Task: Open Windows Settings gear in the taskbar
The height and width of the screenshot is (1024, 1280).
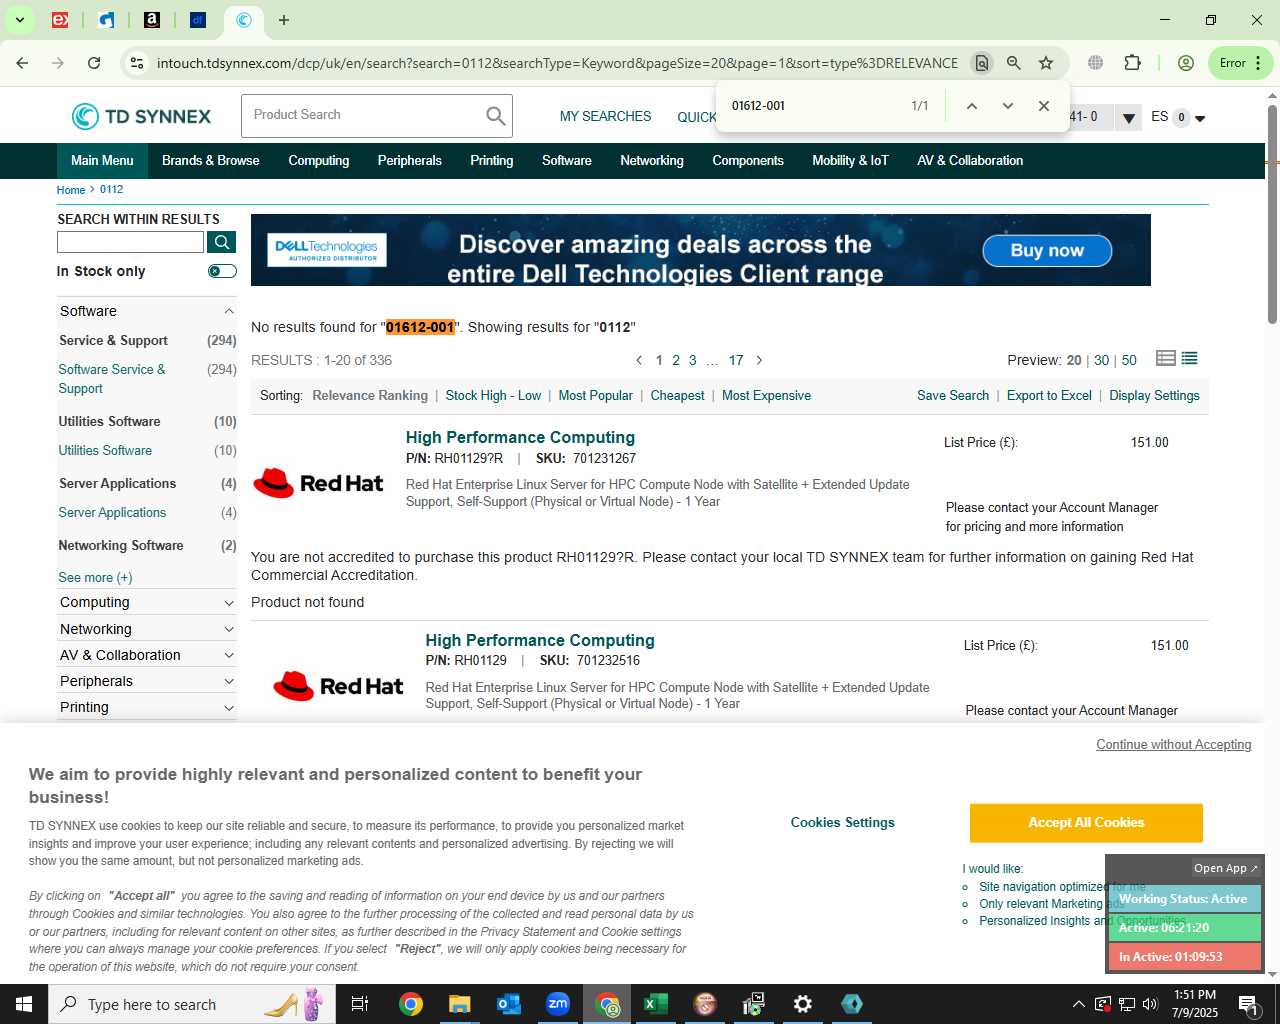Action: [803, 1004]
